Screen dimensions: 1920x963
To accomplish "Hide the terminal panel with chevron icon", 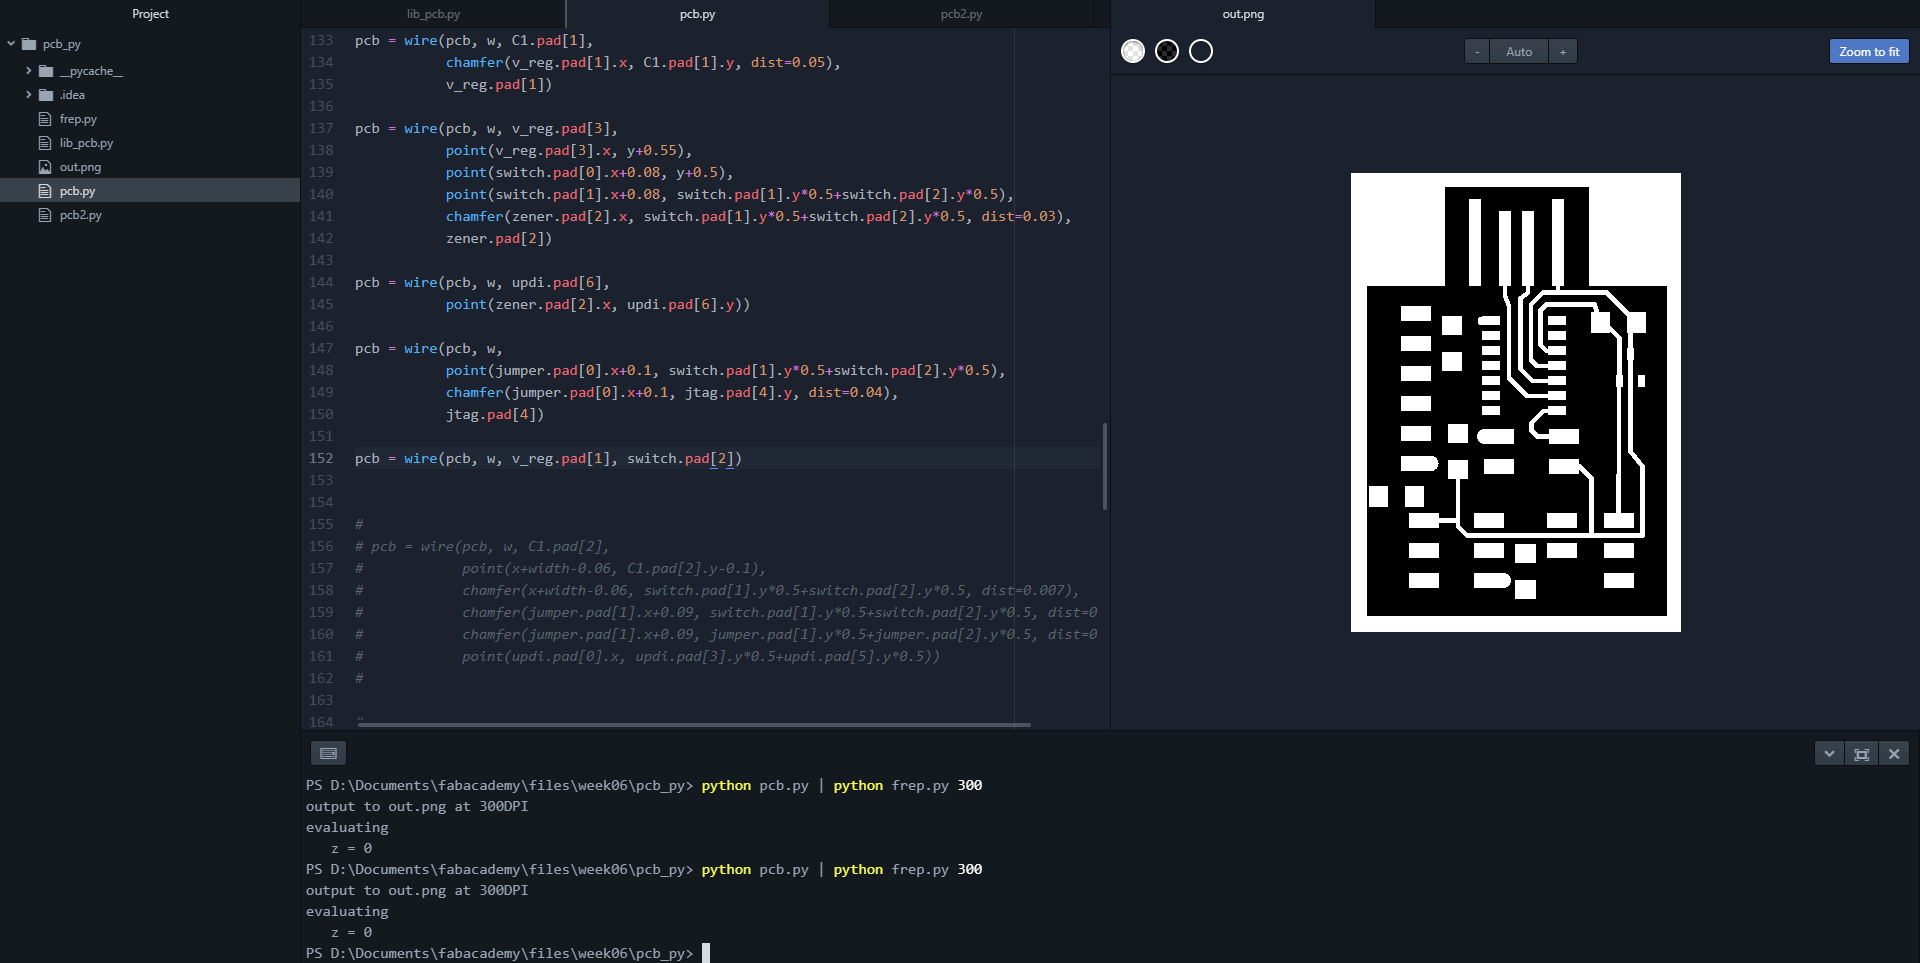I will pyautogui.click(x=1829, y=754).
